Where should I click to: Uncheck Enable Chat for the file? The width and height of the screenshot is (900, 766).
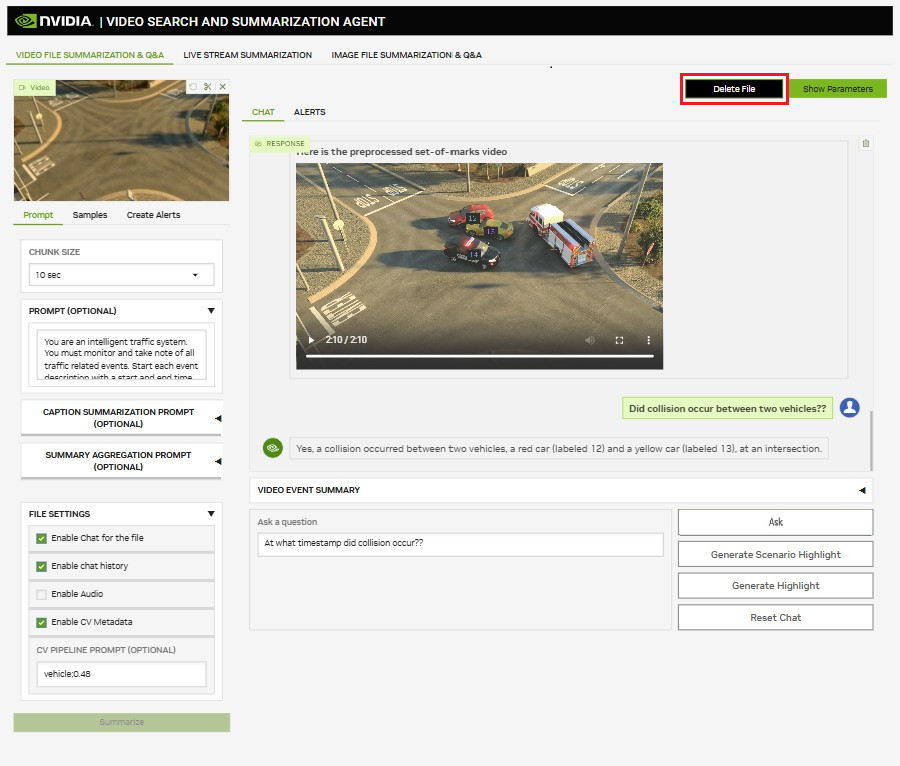click(x=42, y=538)
